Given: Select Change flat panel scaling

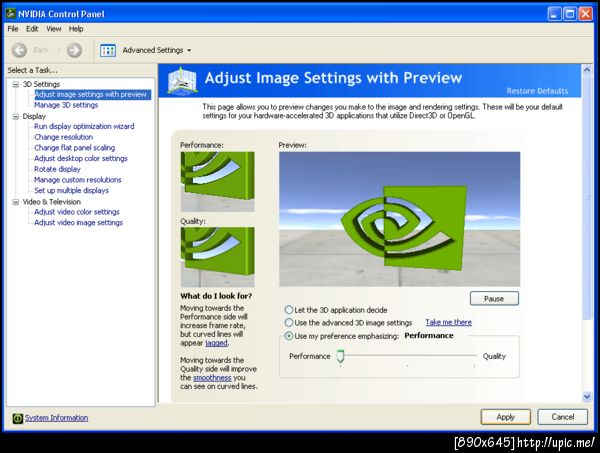Looking at the screenshot, I should coord(75,148).
